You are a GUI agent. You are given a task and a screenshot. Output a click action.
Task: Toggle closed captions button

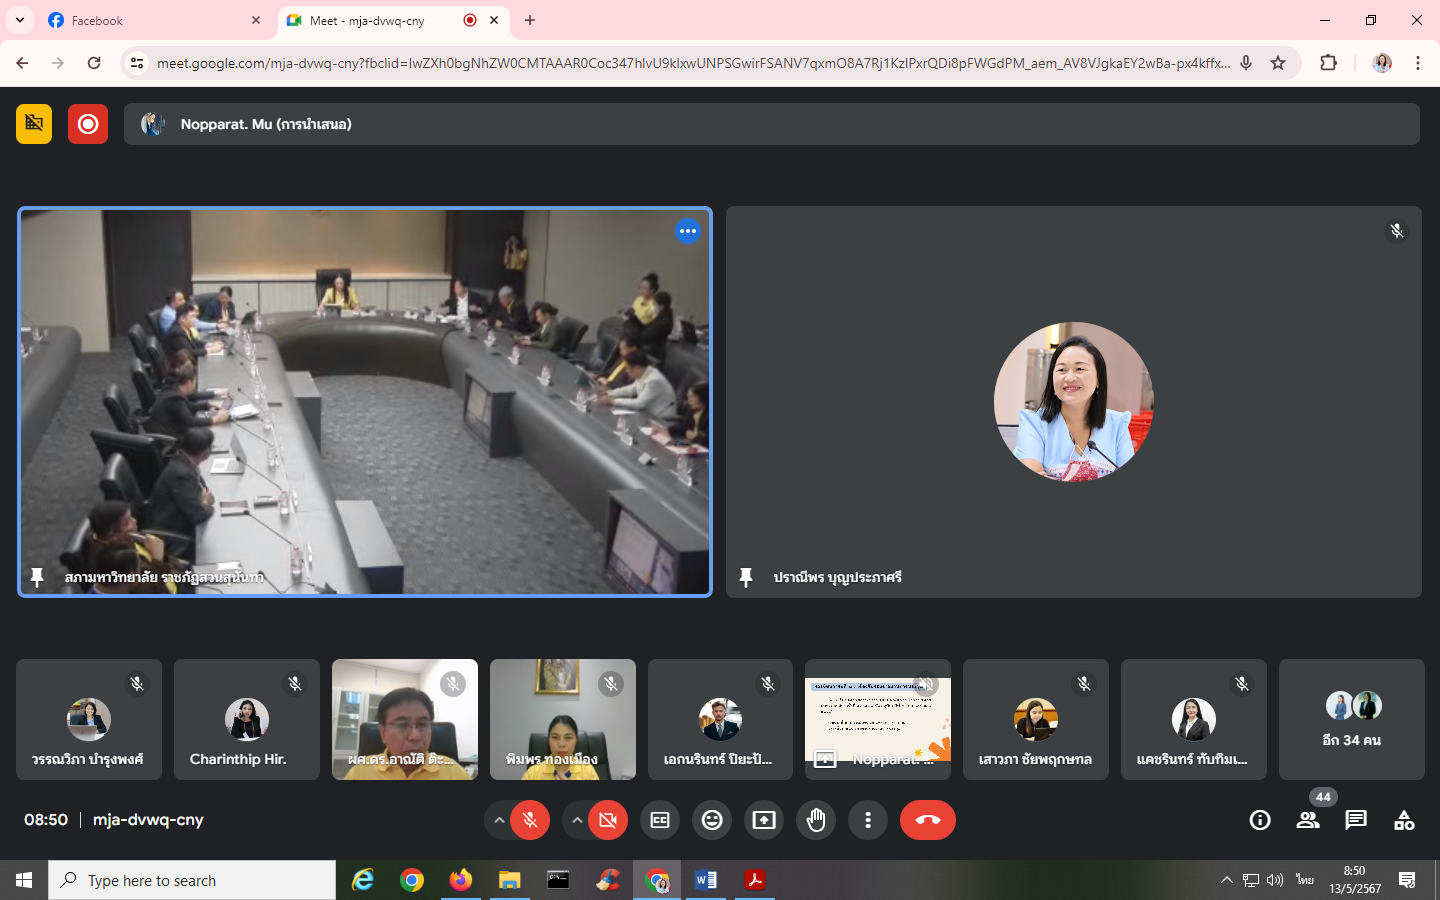pyautogui.click(x=660, y=820)
